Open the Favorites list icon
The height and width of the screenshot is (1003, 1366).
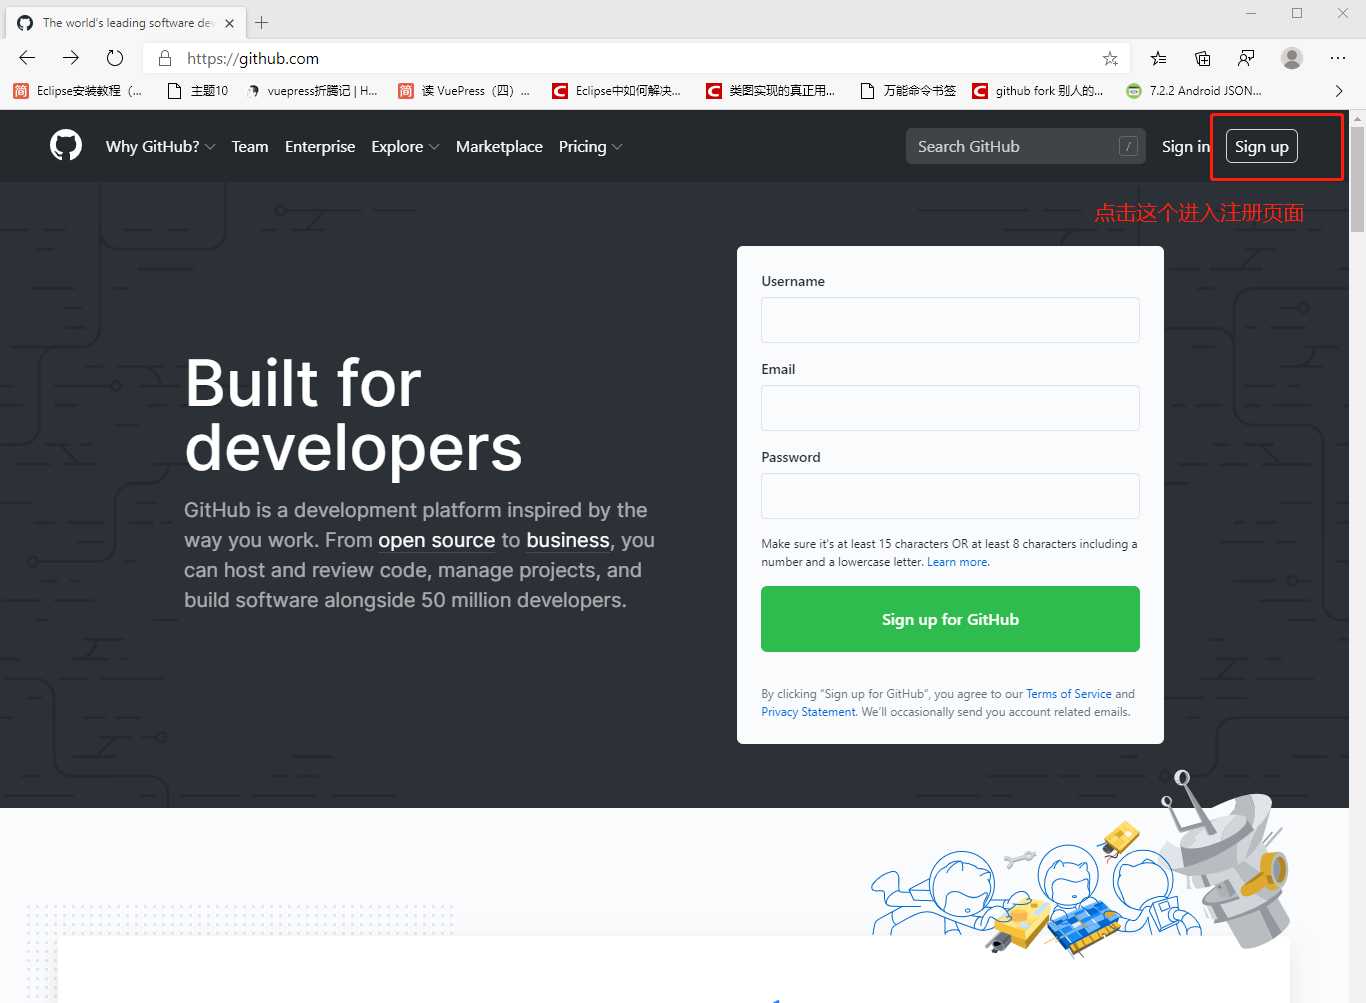tap(1158, 58)
